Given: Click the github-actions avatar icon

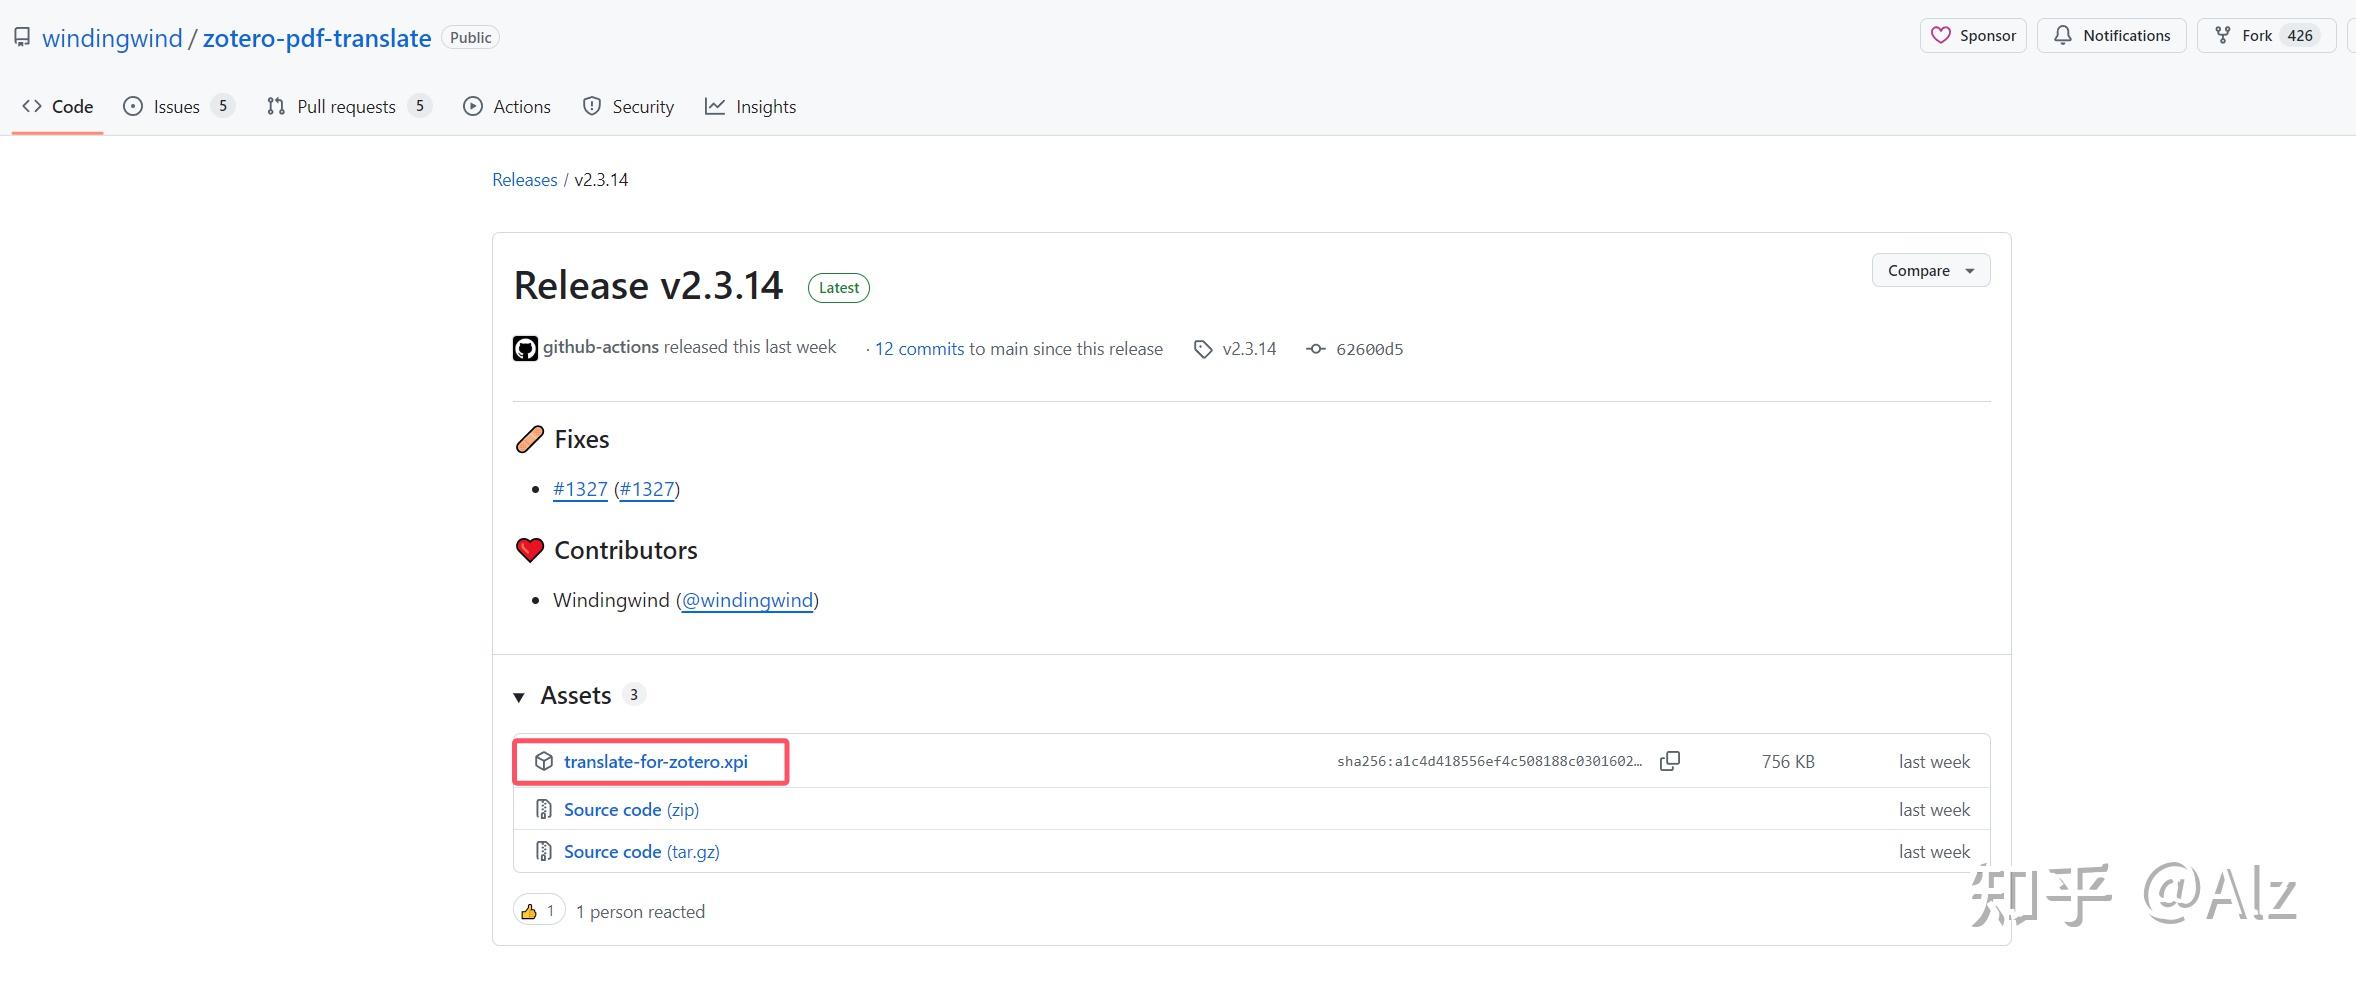Looking at the screenshot, I should pyautogui.click(x=525, y=348).
